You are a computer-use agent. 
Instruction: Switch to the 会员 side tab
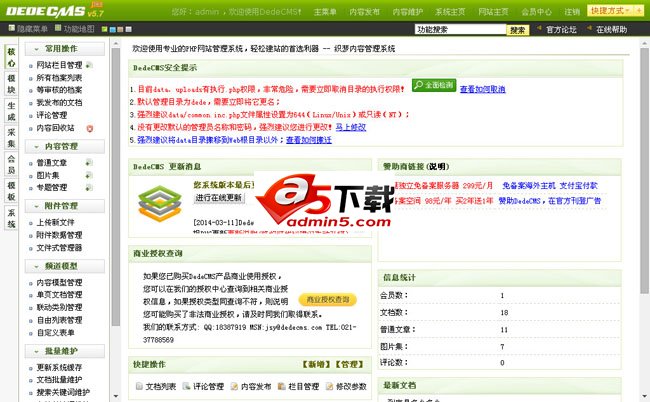(x=11, y=165)
